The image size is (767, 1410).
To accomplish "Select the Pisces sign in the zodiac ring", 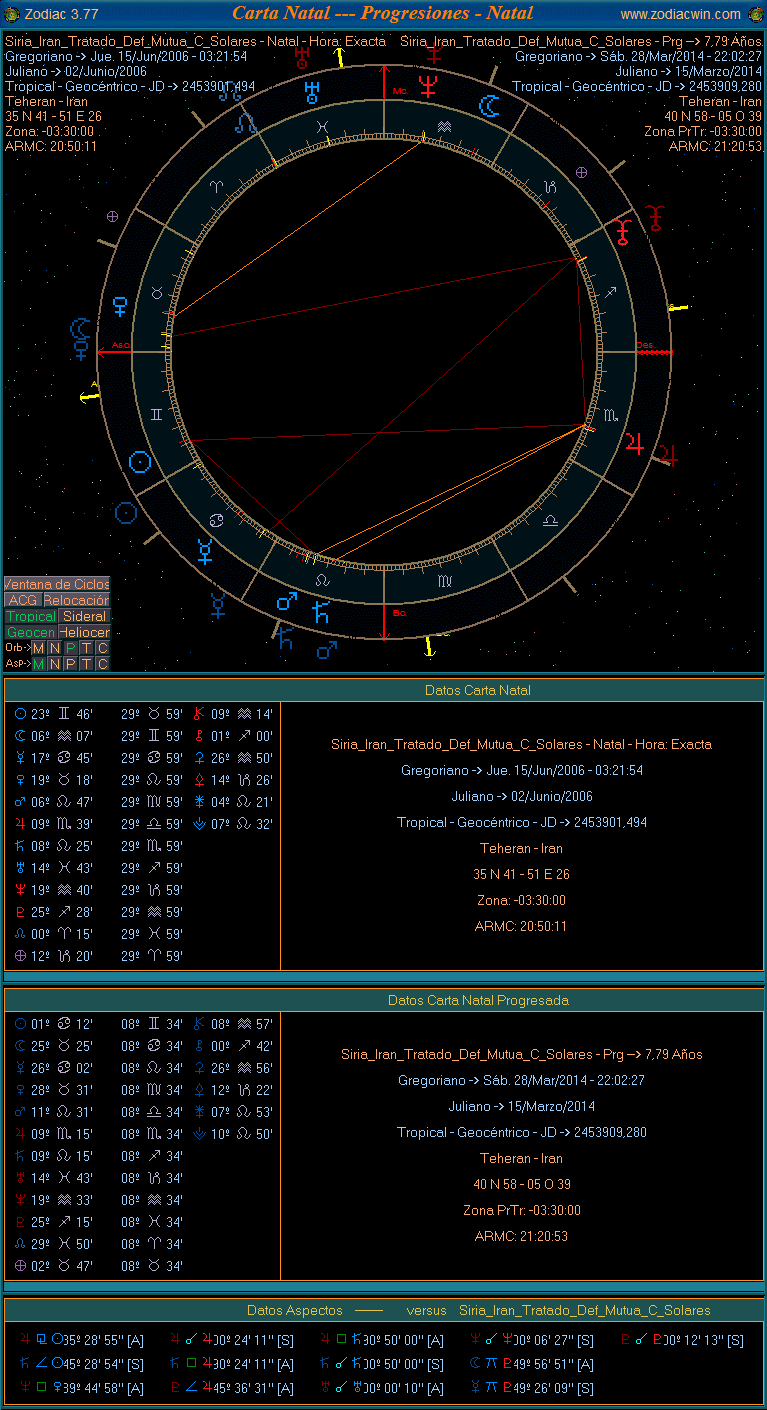I will click(321, 127).
